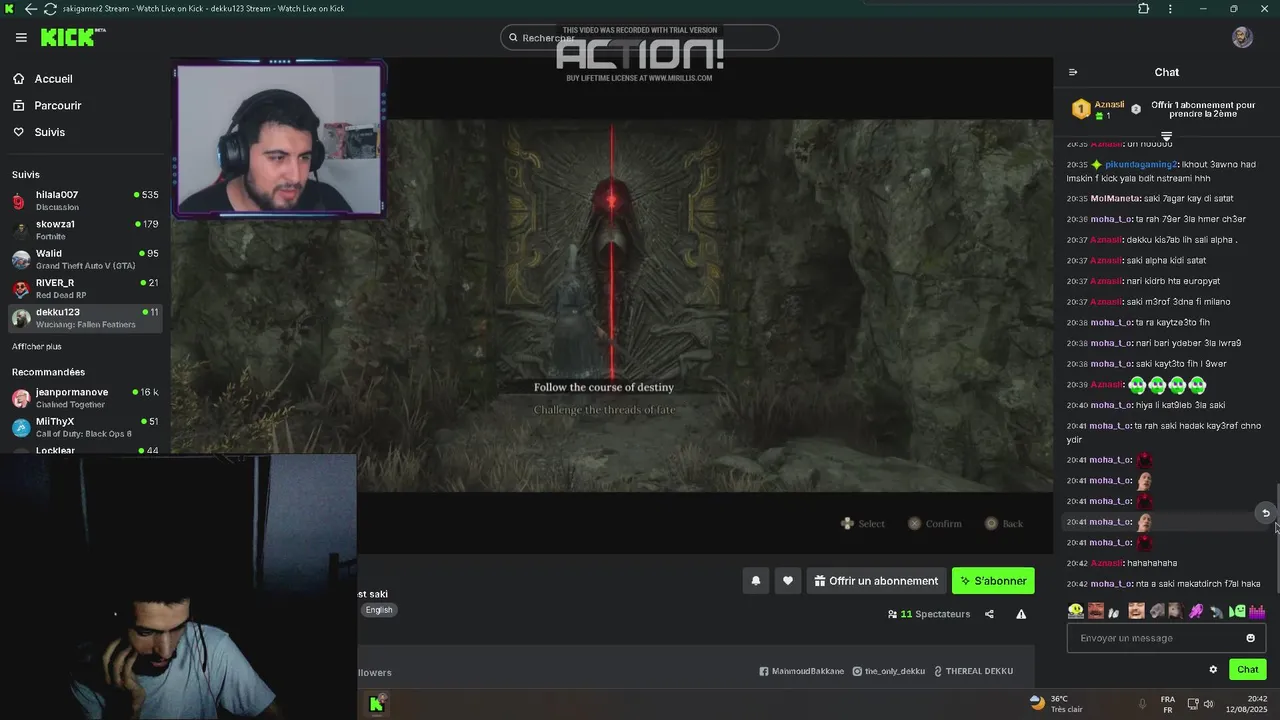The width and height of the screenshot is (1280, 720).
Task: Select dekku123 channel in sidebar
Action: (85, 318)
